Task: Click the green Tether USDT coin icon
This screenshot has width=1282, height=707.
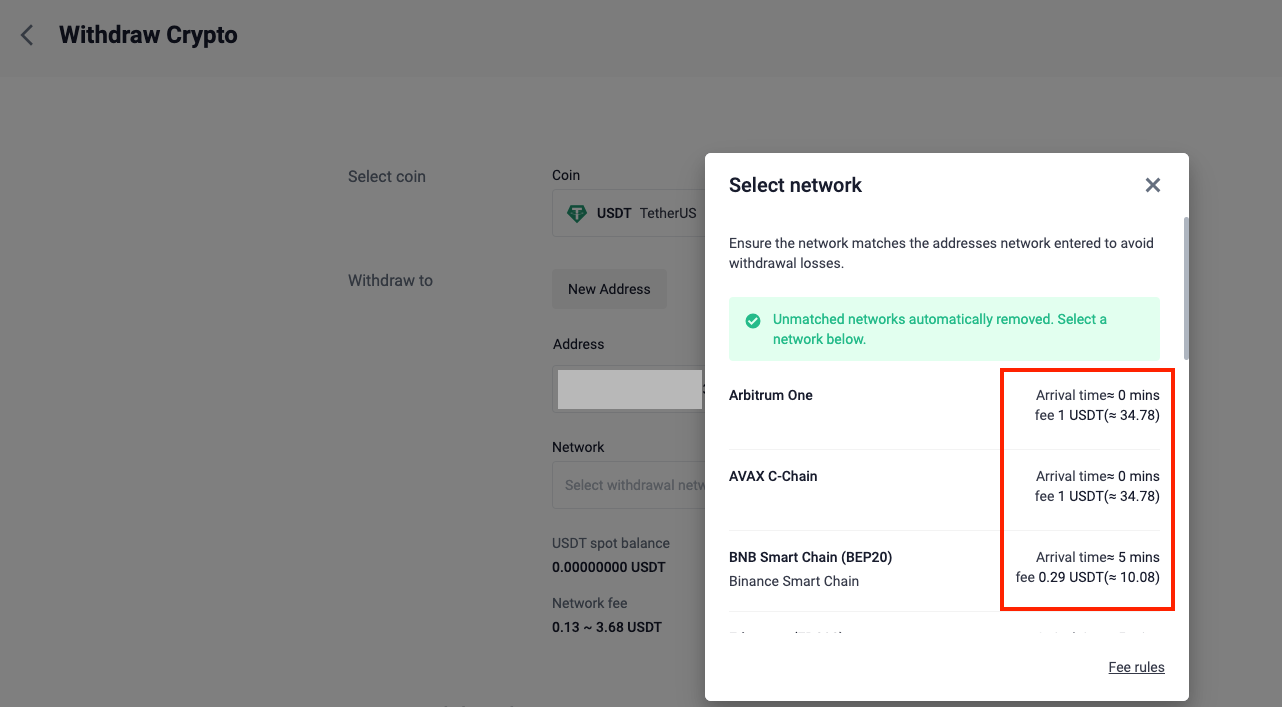Action: click(576, 213)
